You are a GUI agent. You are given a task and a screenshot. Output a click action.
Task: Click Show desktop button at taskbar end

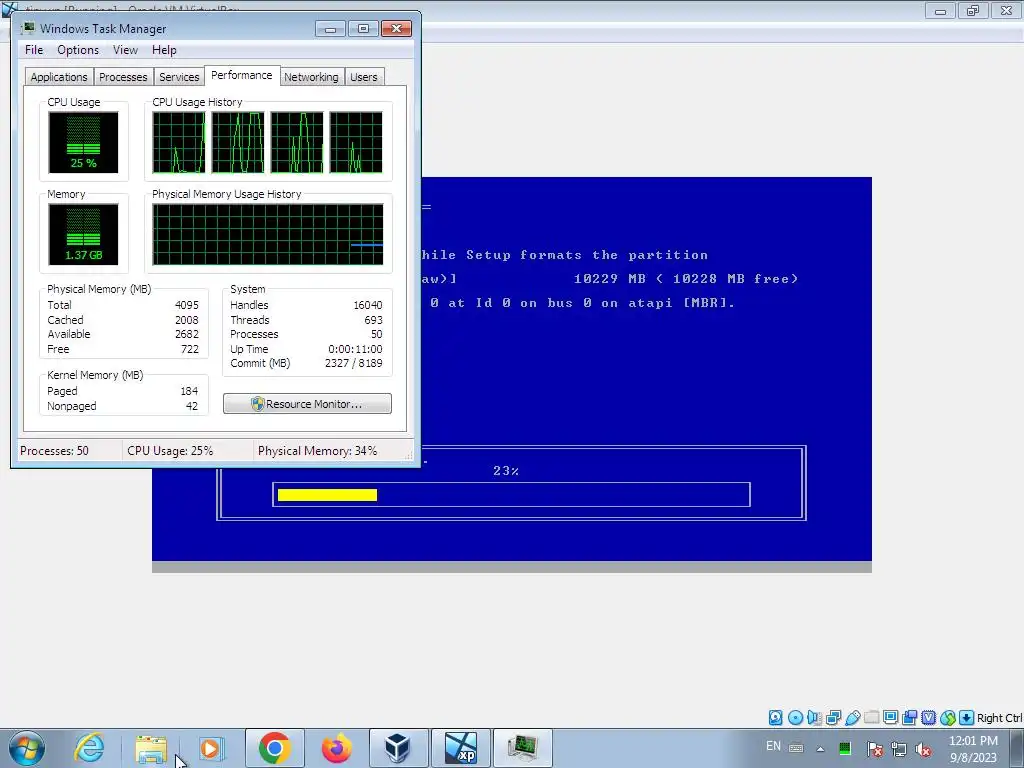[x=1018, y=748]
